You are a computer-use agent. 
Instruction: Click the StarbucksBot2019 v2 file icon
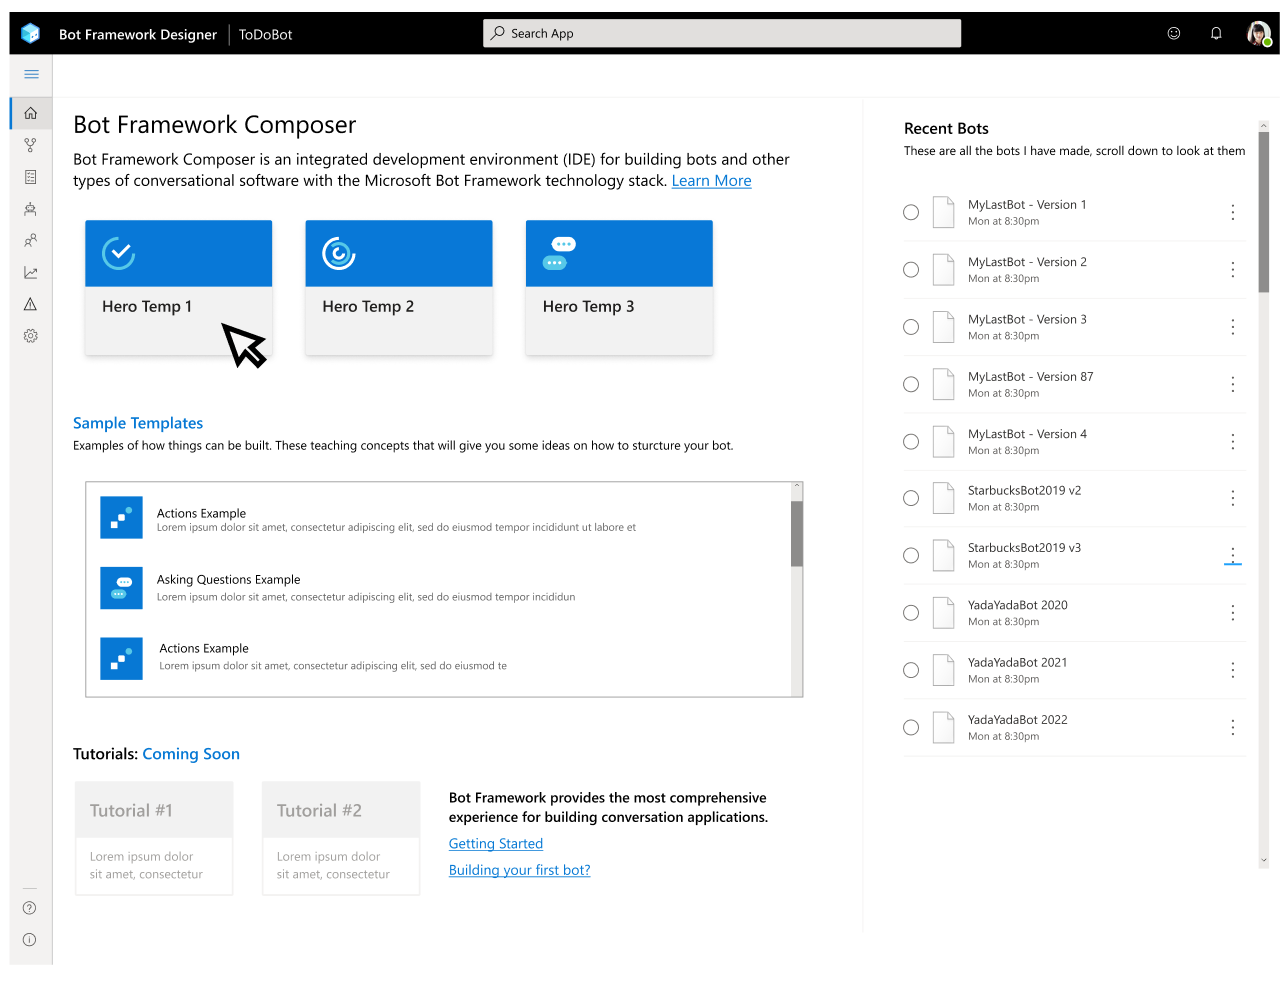click(943, 498)
